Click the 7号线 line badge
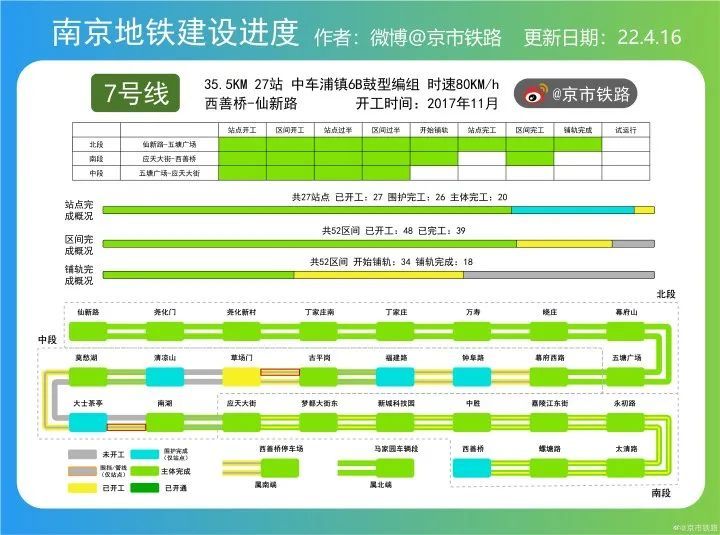The image size is (720, 535). (135, 93)
